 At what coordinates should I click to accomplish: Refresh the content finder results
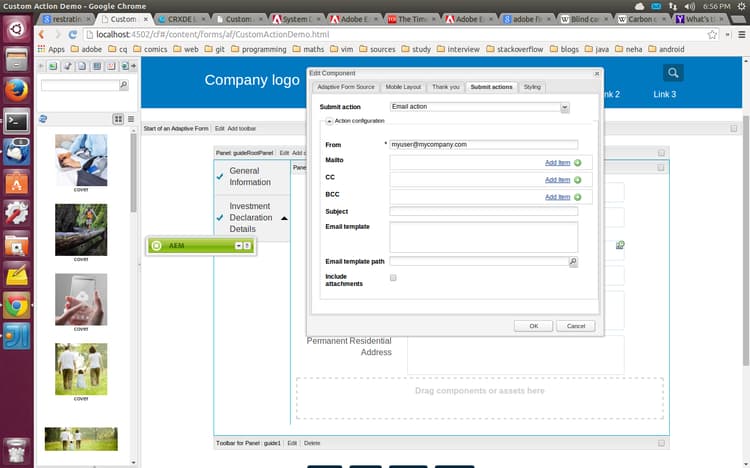click(x=43, y=119)
